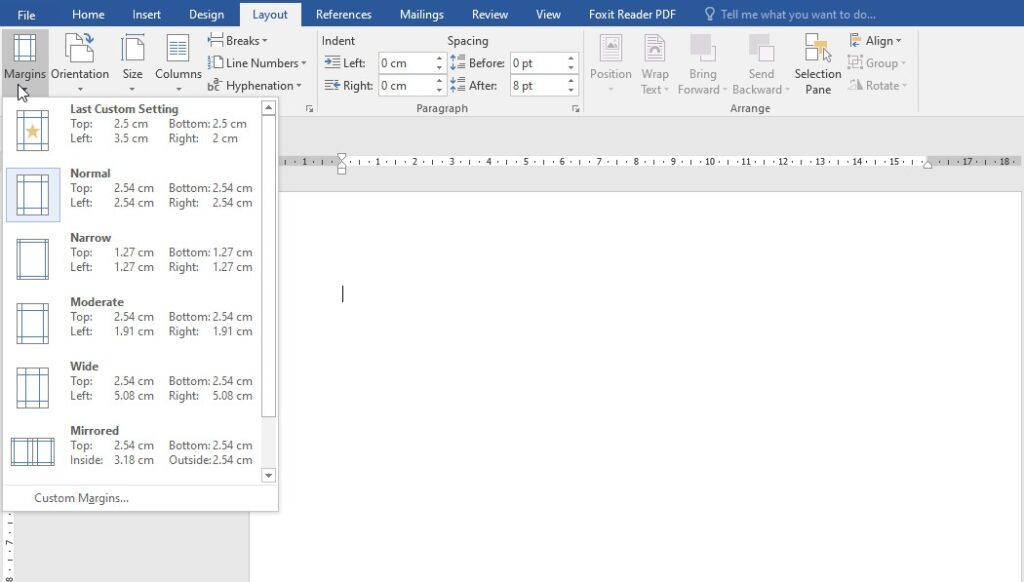This screenshot has height=582, width=1024.
Task: Pick the Mirrored margins preset icon
Action: [33, 451]
